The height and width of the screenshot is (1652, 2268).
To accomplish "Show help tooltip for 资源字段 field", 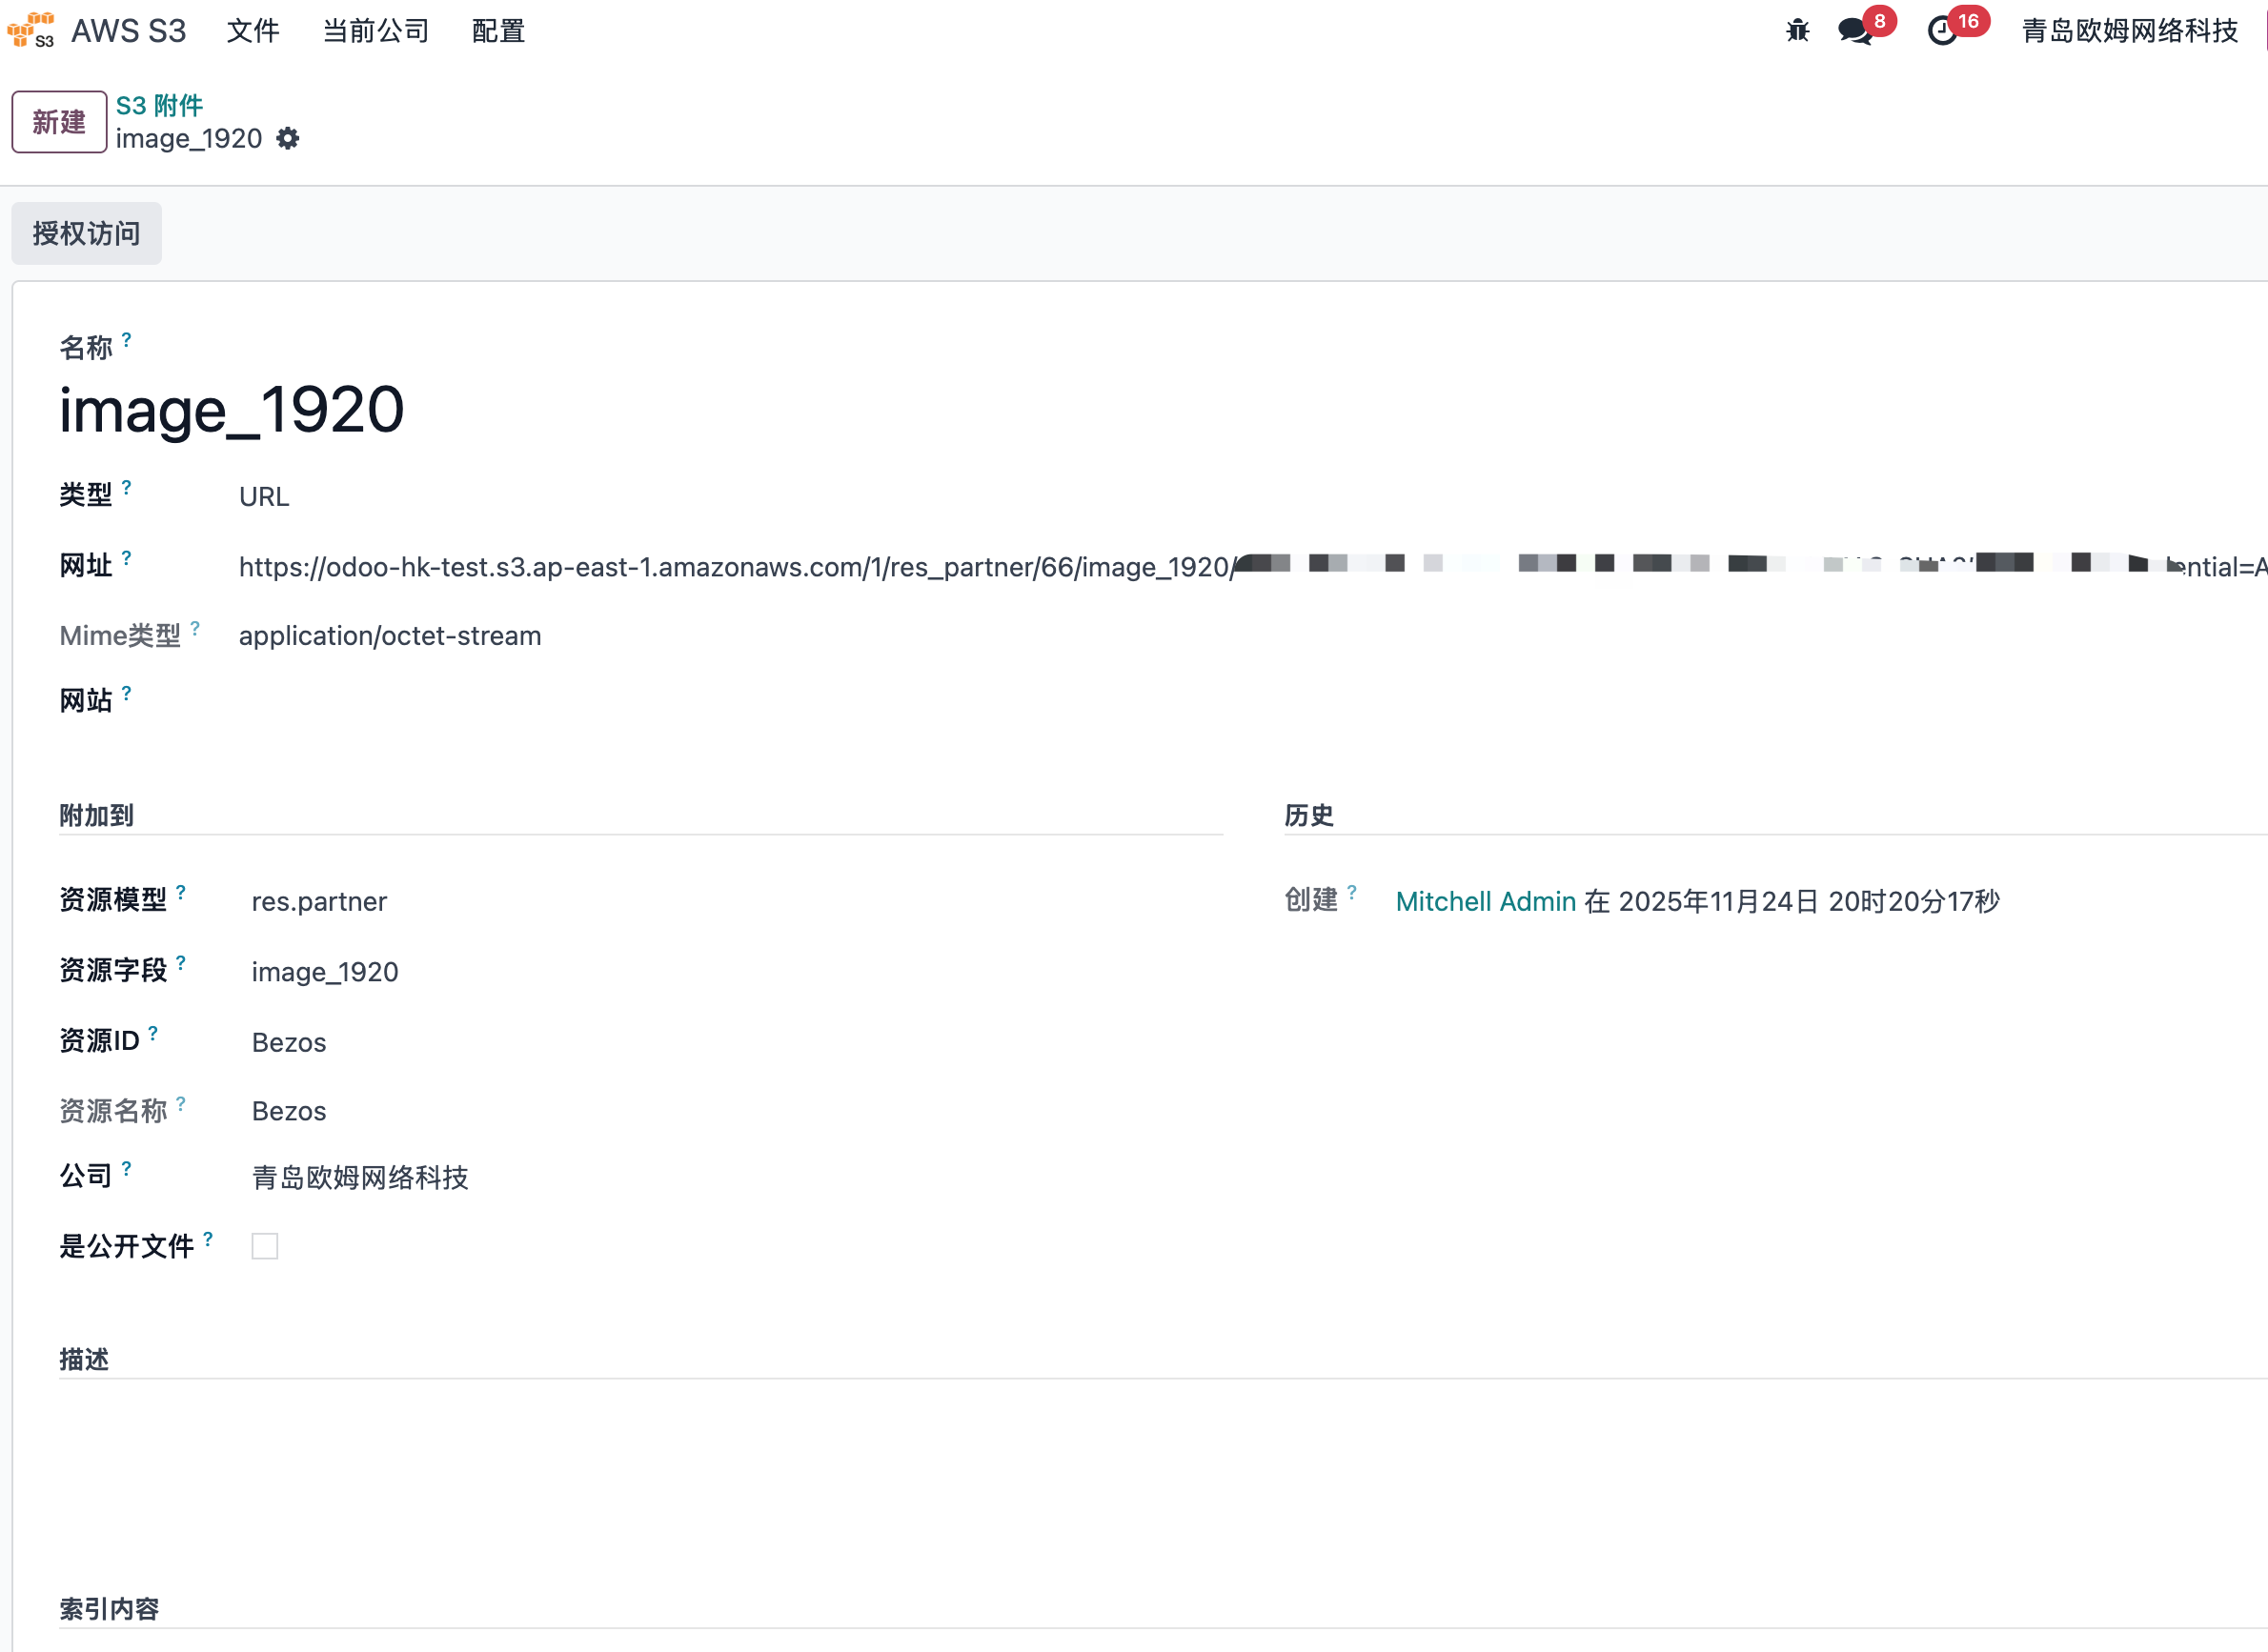I will click(x=181, y=963).
